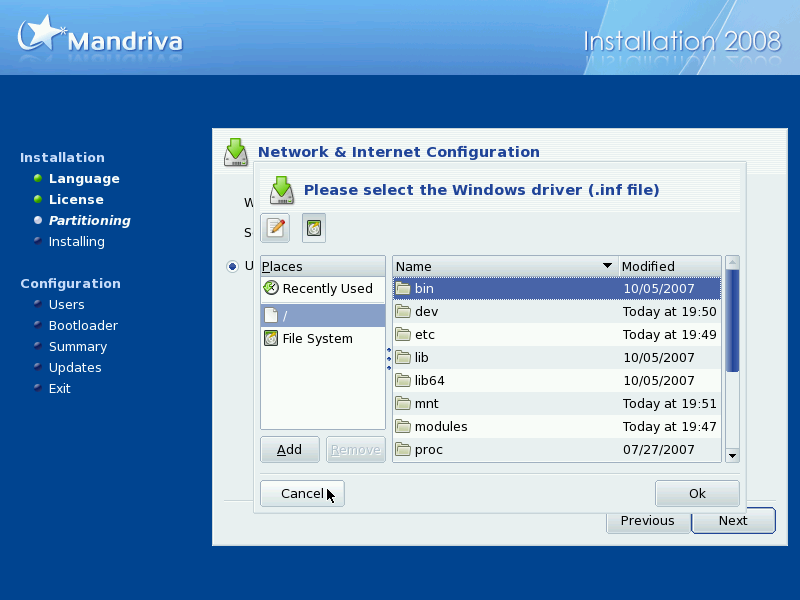
Task: Click the Language step in sidebar
Action: click(x=84, y=179)
